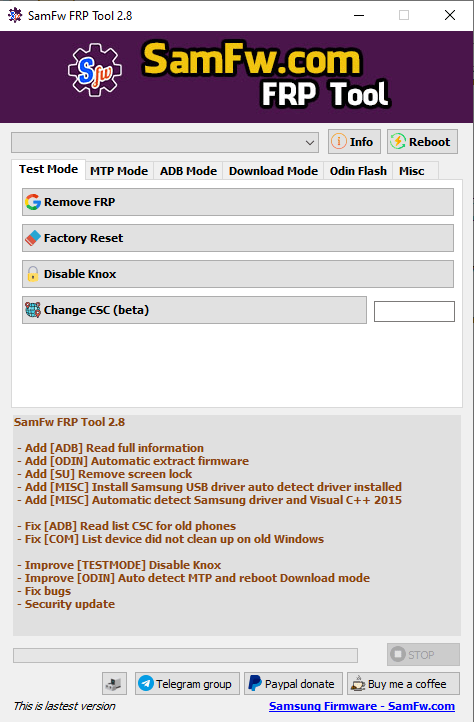Click the app icon in title bar
Viewport: 474px width, 722px height.
[x=15, y=15]
